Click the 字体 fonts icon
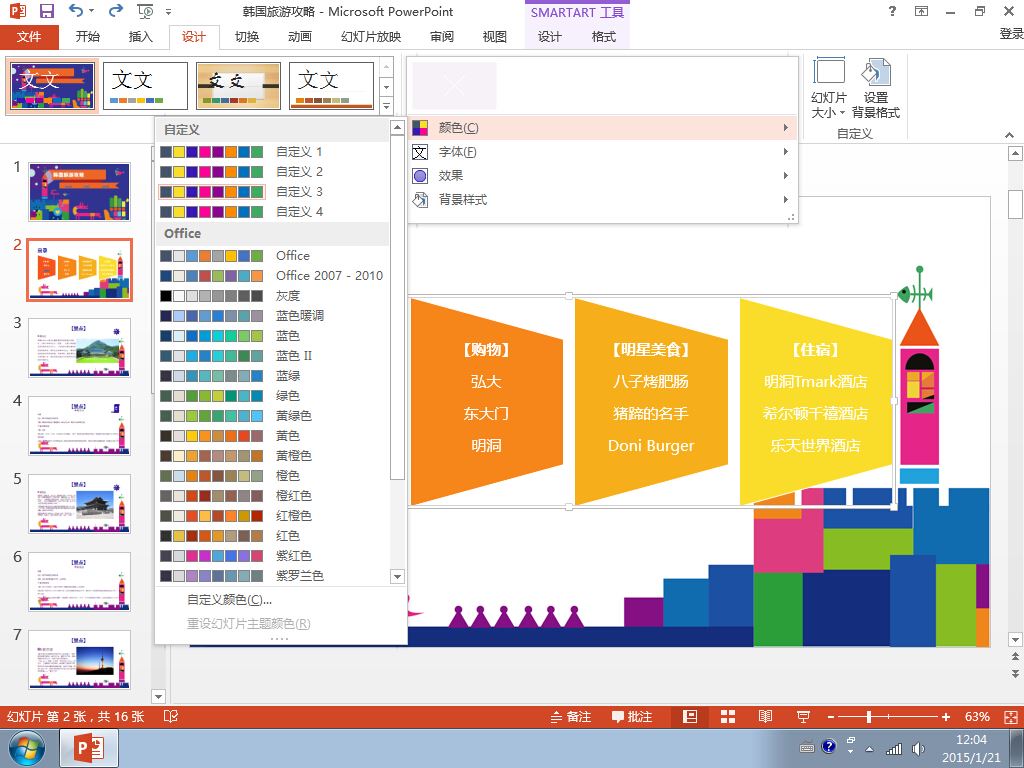 coord(420,152)
